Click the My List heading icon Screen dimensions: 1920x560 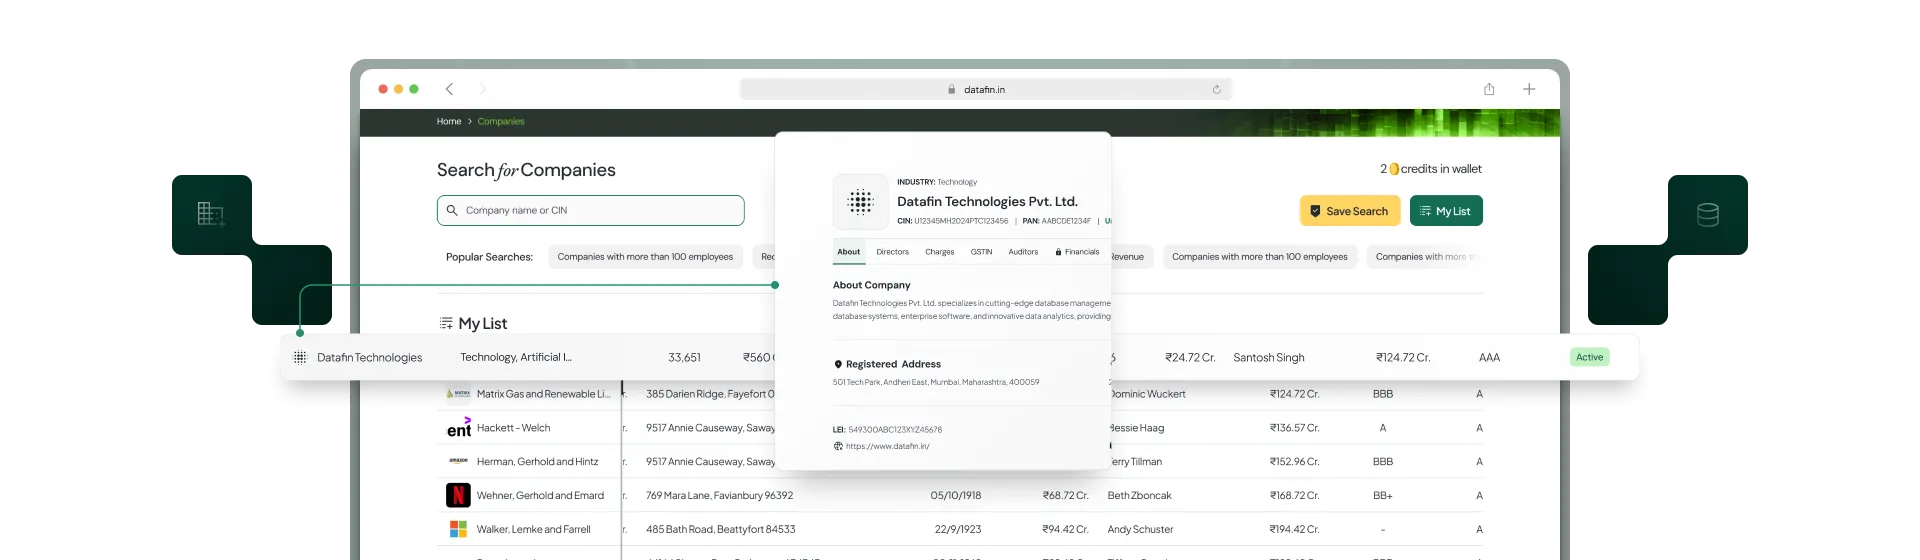point(446,323)
